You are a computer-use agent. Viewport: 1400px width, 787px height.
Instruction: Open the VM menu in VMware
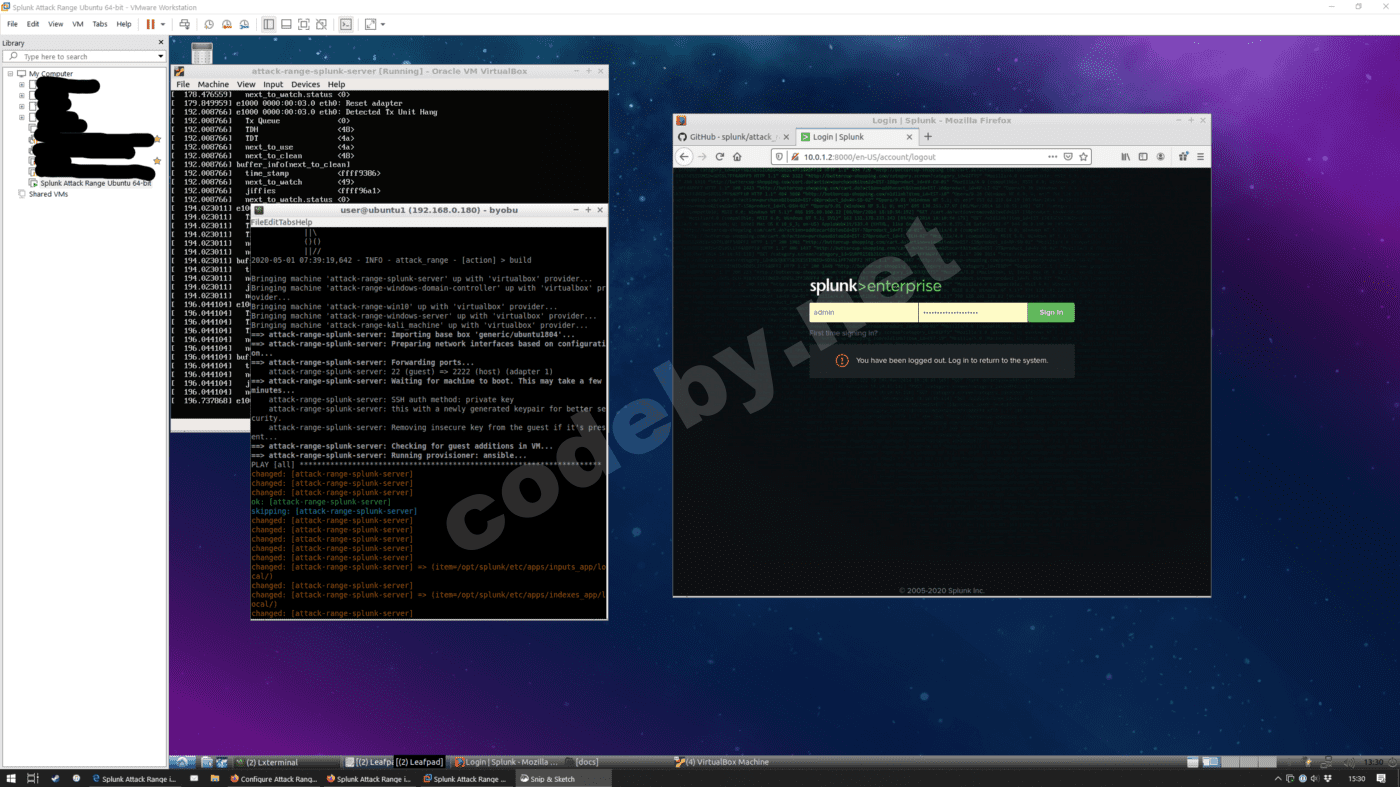click(x=77, y=24)
